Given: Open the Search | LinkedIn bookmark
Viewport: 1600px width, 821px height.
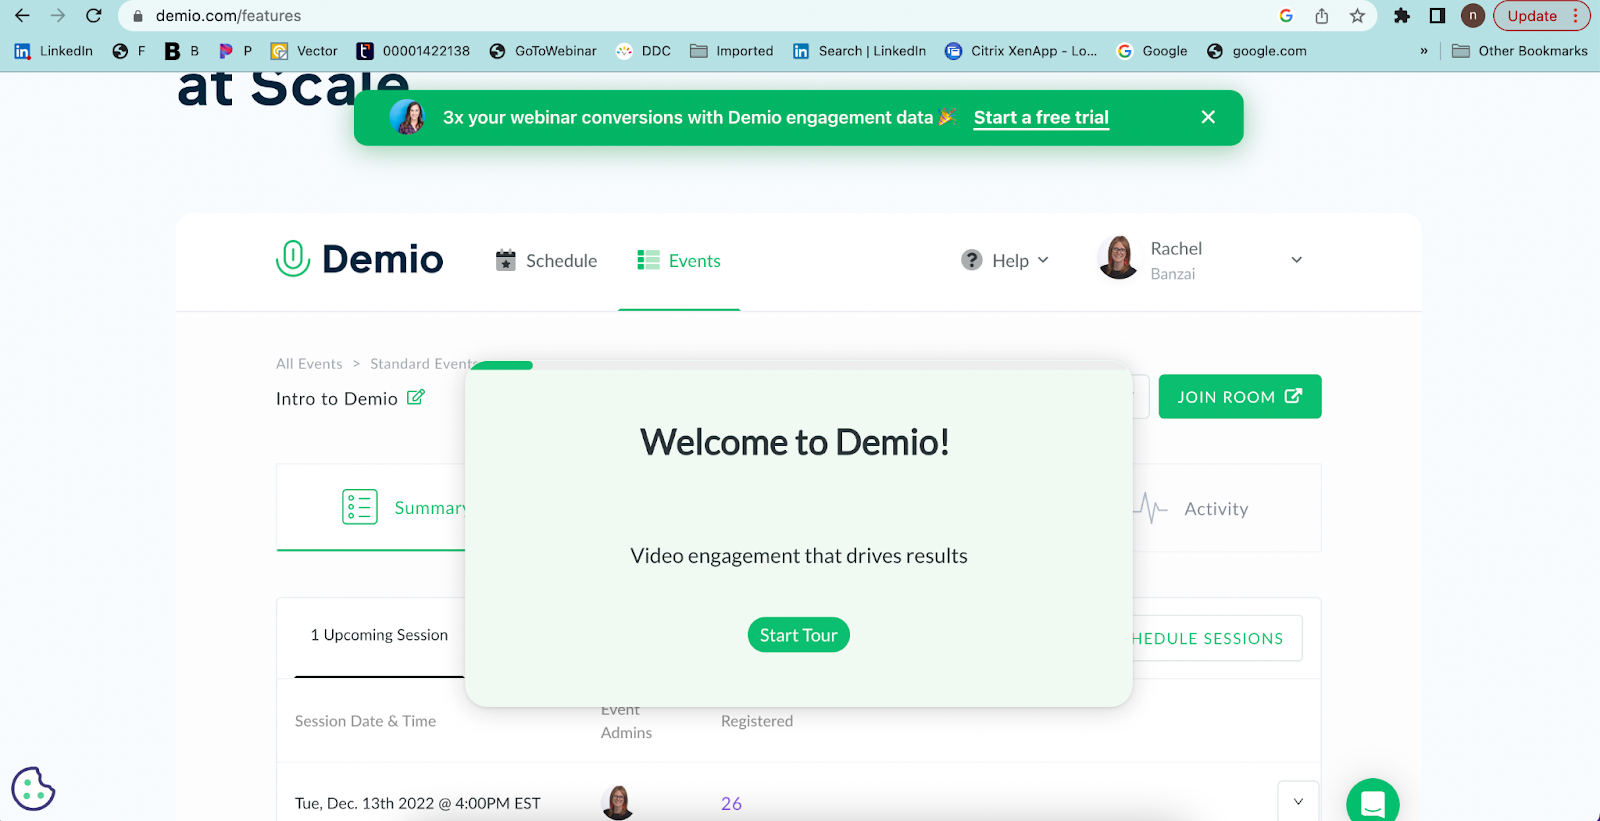Looking at the screenshot, I should pos(860,51).
